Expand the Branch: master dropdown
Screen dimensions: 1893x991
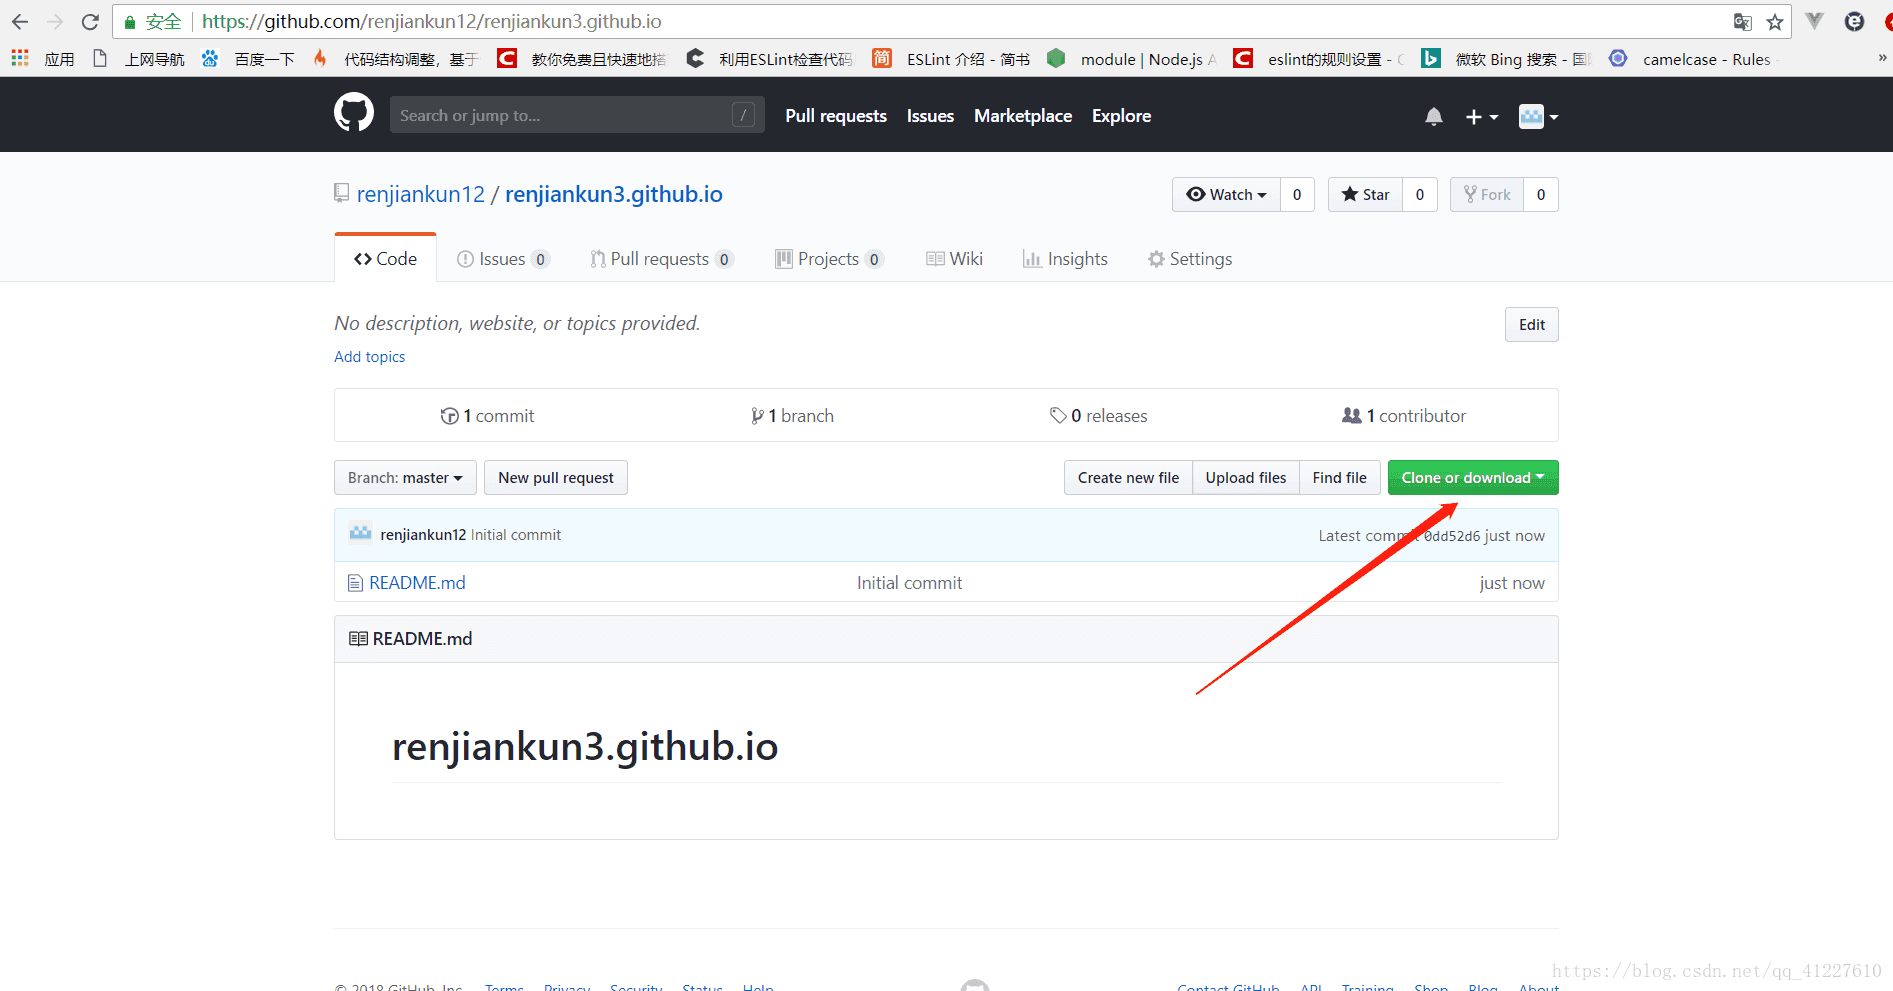(405, 478)
